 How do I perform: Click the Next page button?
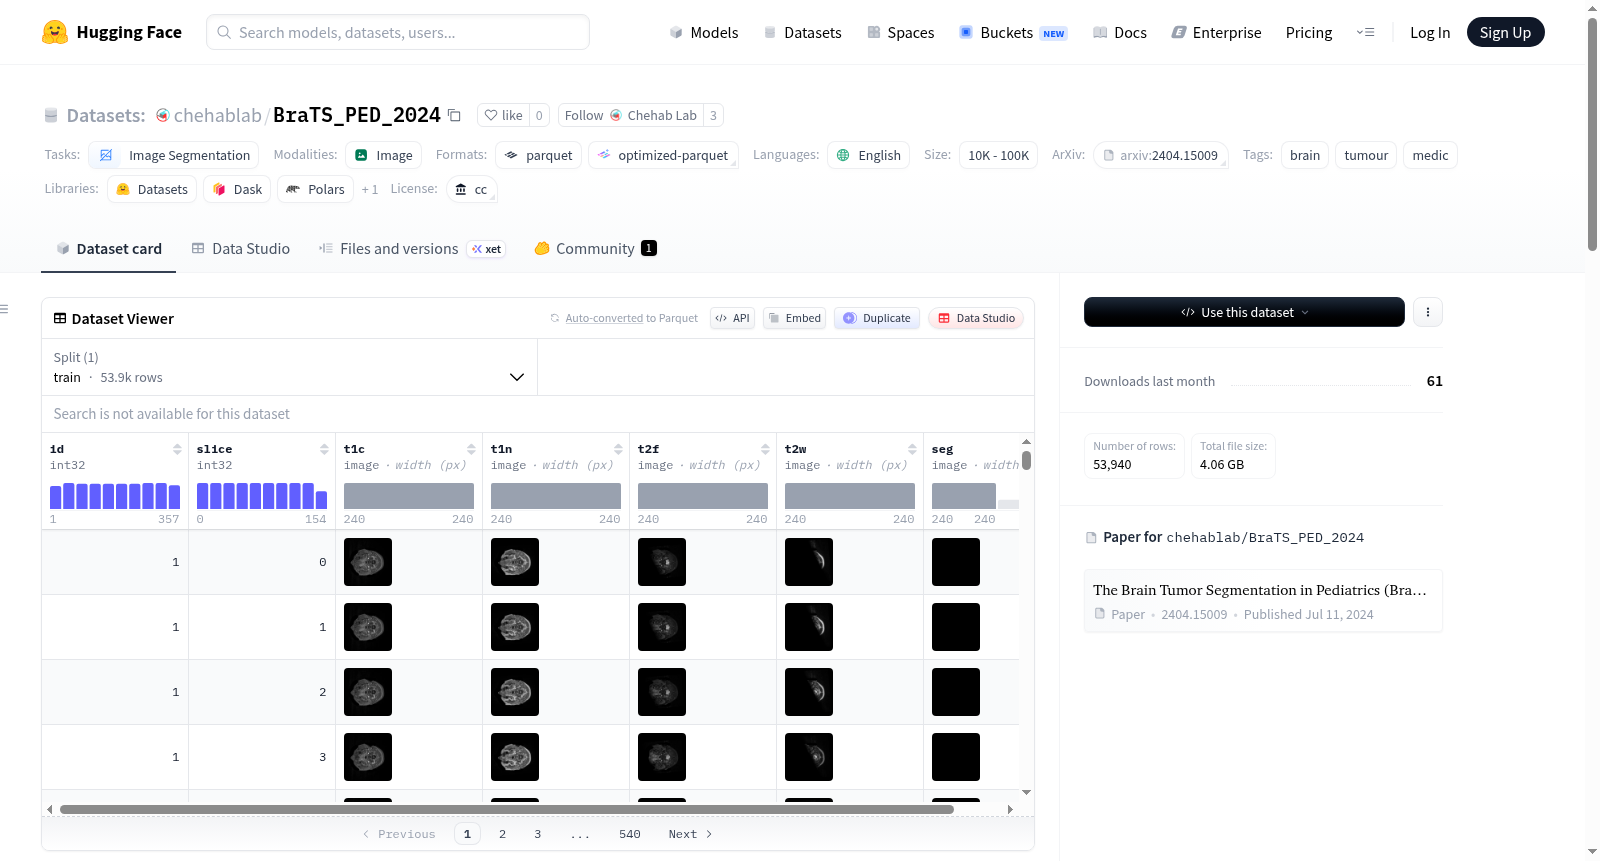pos(690,834)
